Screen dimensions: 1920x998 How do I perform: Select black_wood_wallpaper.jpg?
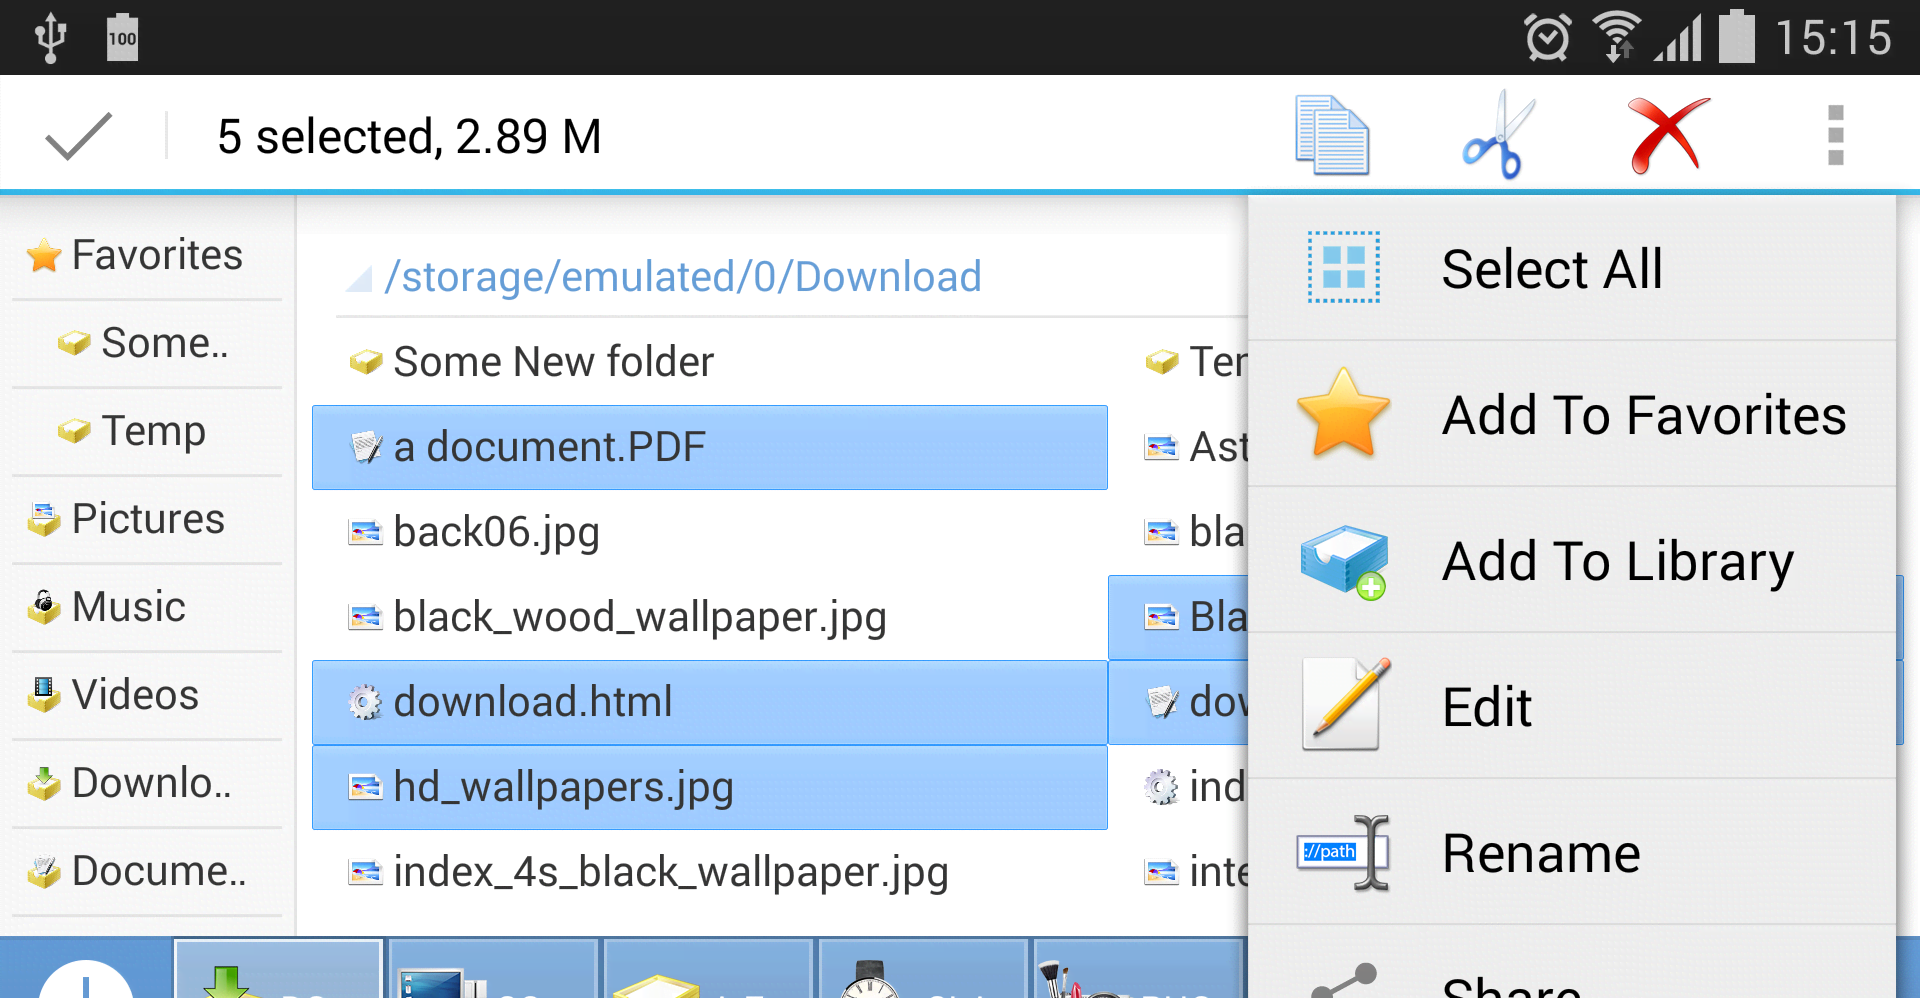pyautogui.click(x=710, y=617)
